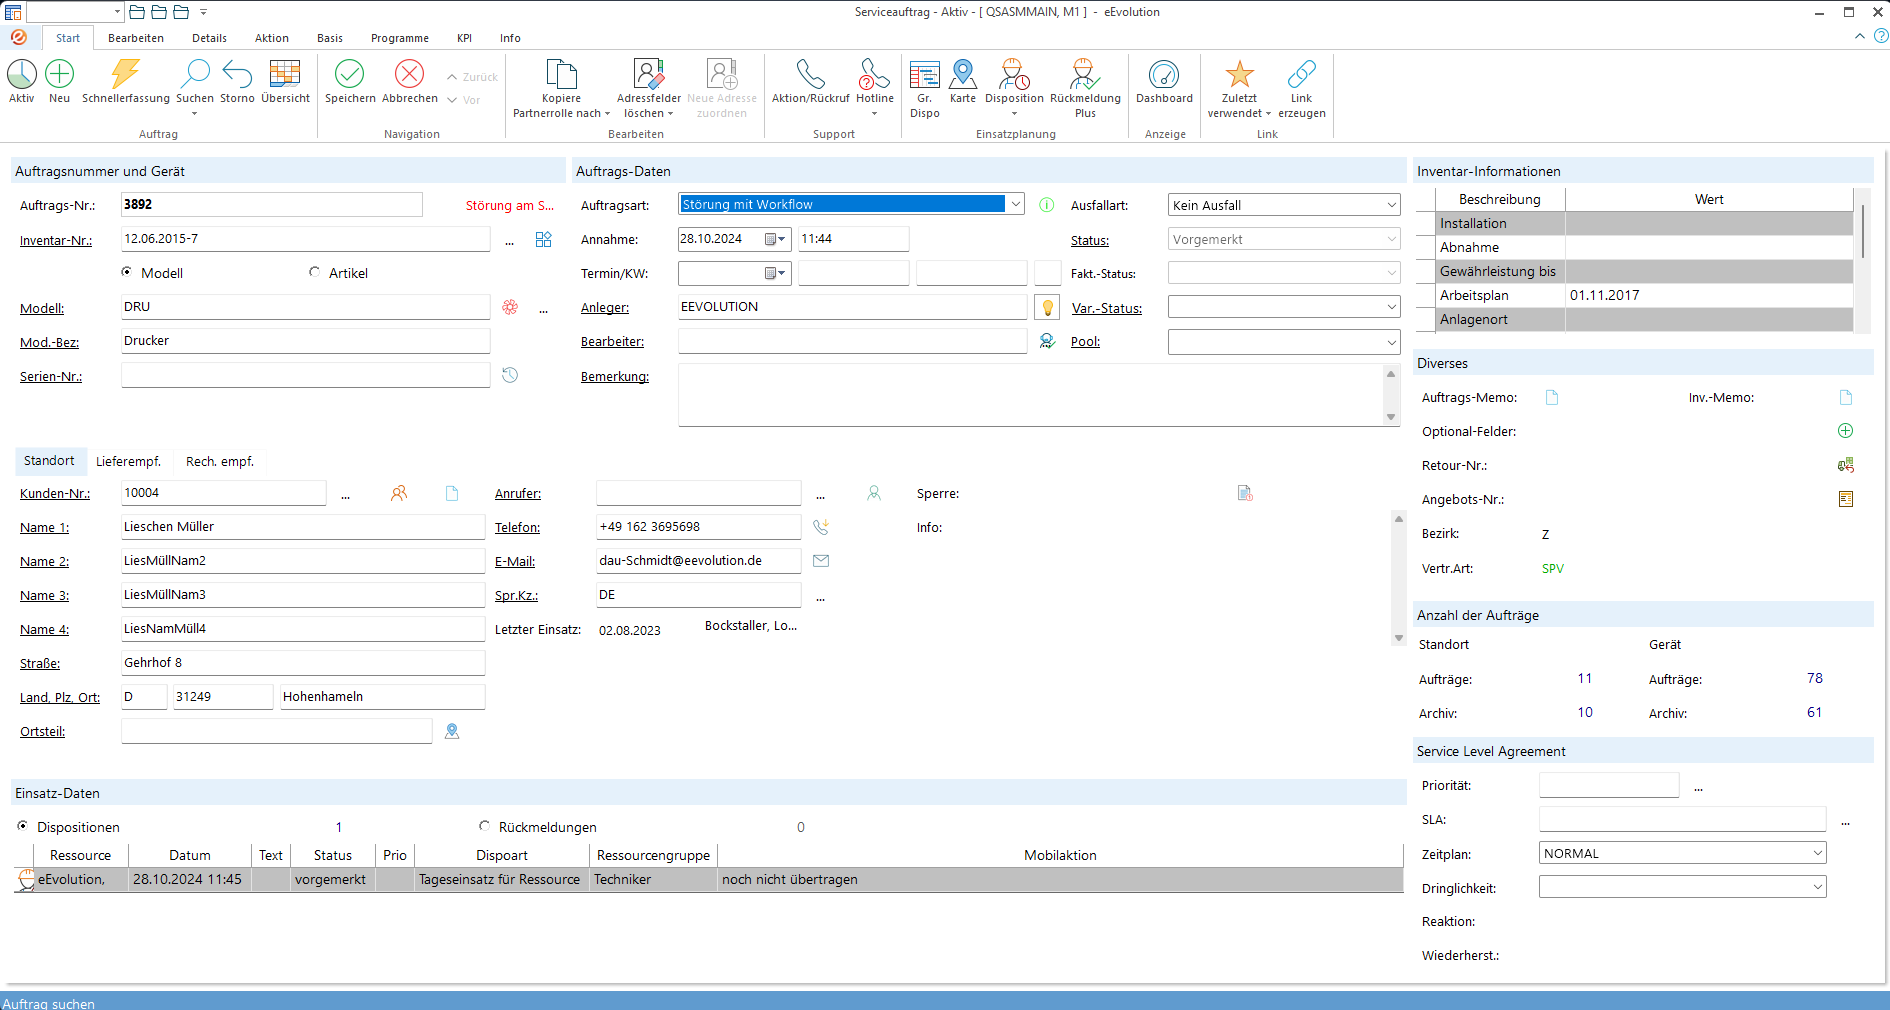
Task: Click envelope icon beside E-Mail field
Action: pos(821,561)
